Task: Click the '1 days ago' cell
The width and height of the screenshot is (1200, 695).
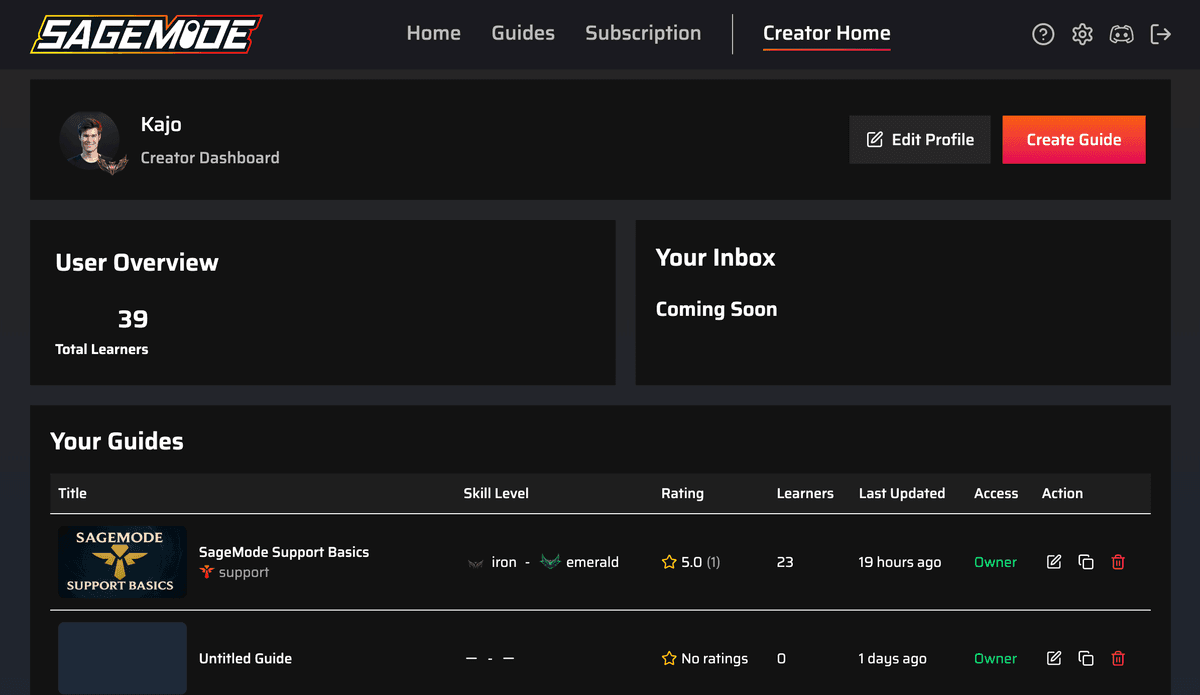Action: point(892,658)
